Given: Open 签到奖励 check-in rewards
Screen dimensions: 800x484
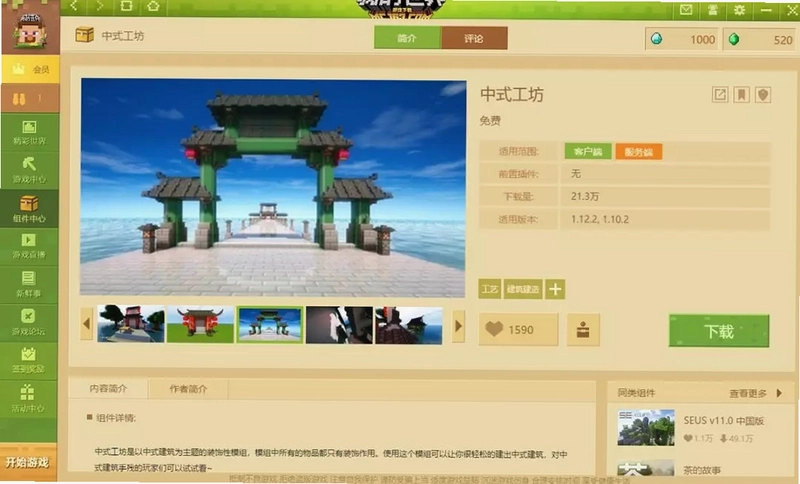Looking at the screenshot, I should point(30,361).
